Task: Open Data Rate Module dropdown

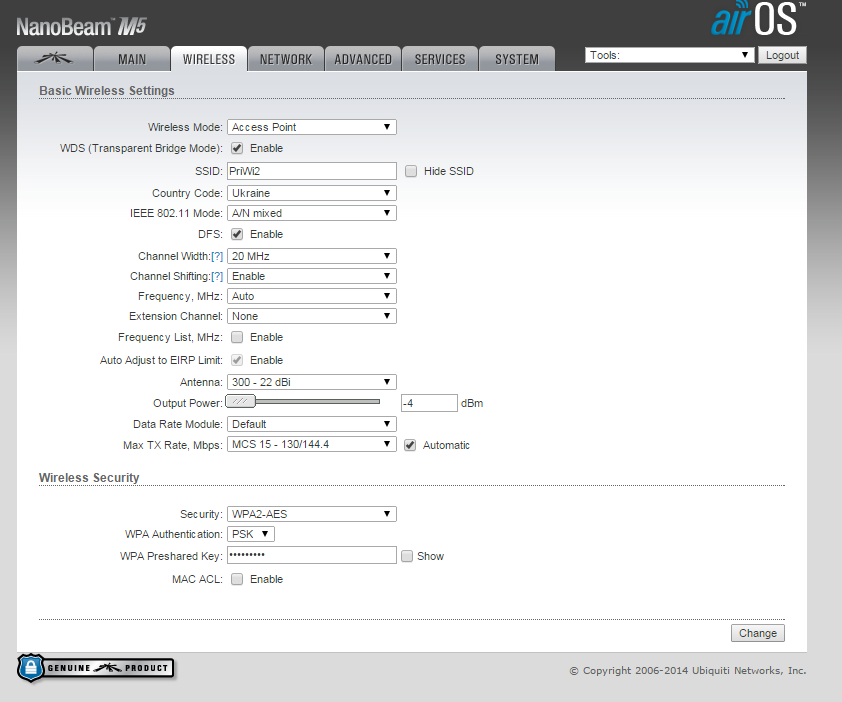Action: [311, 424]
